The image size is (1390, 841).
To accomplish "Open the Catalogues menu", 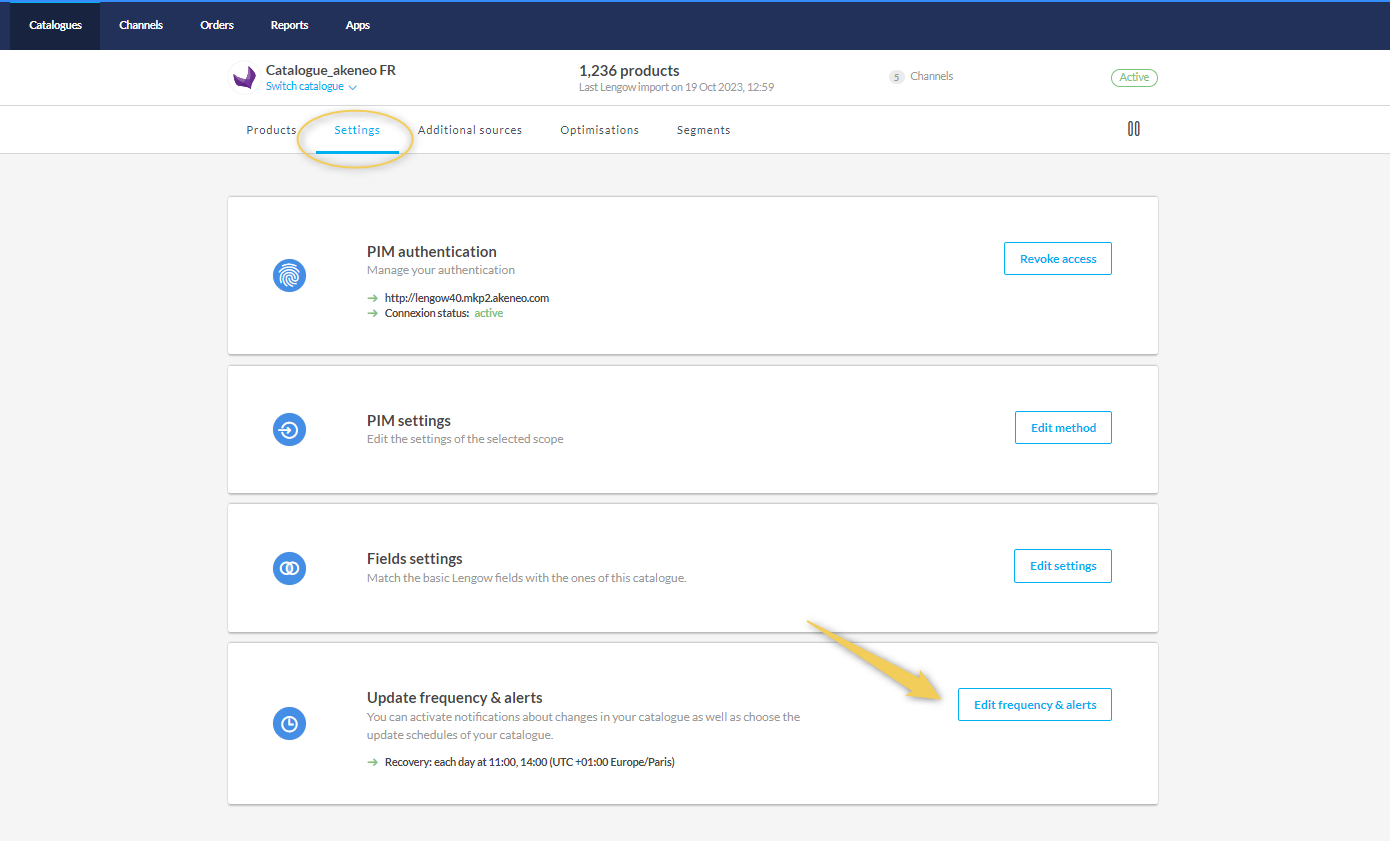I will coord(55,25).
